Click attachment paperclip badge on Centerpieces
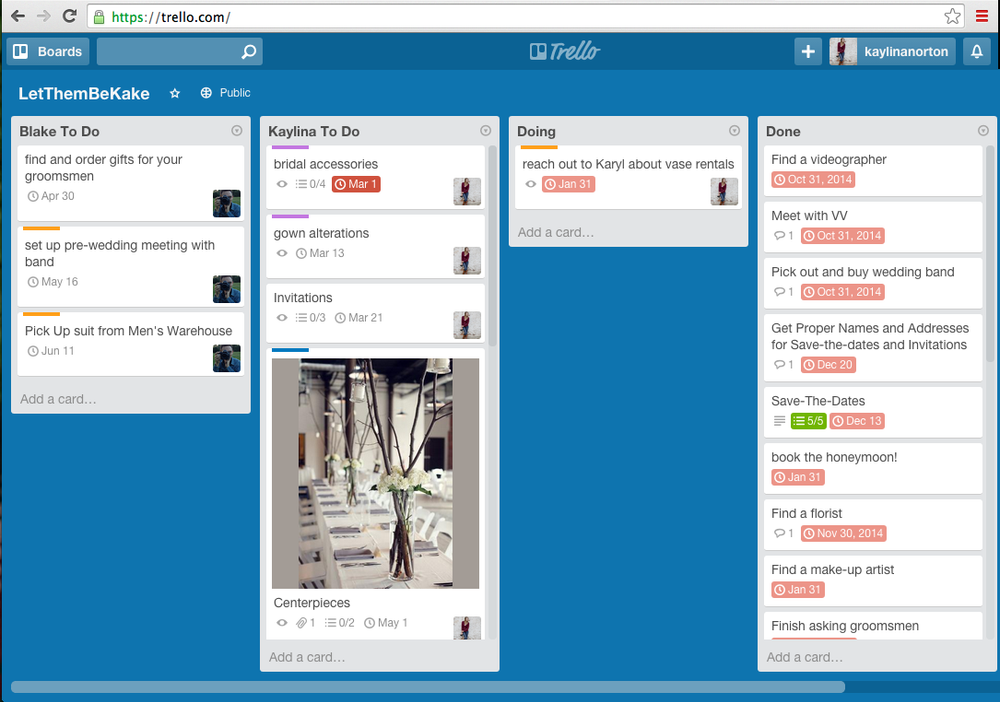The height and width of the screenshot is (702, 1000). click(305, 623)
